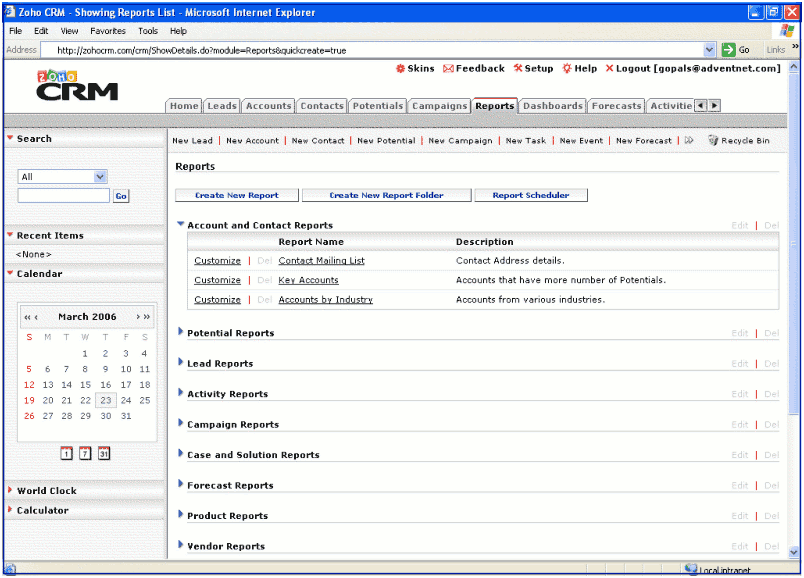Click the search Go button
The height and width of the screenshot is (578, 804).
(x=121, y=196)
